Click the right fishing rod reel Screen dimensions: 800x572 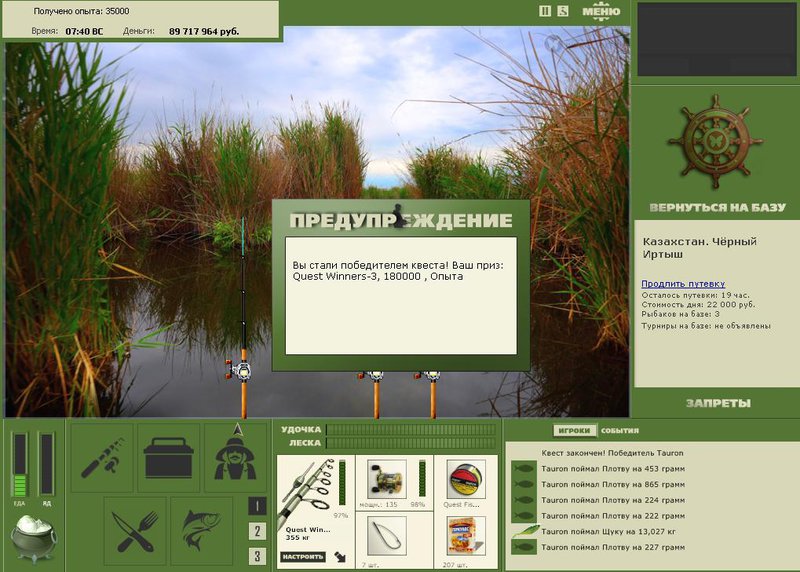point(432,377)
